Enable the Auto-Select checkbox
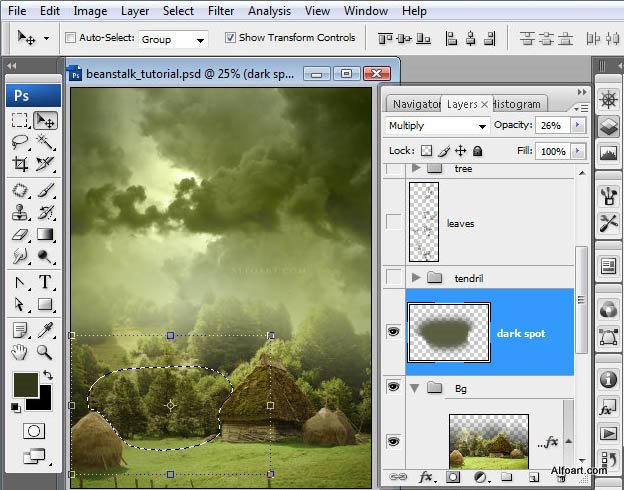Viewport: 624px width, 490px height. coord(70,38)
